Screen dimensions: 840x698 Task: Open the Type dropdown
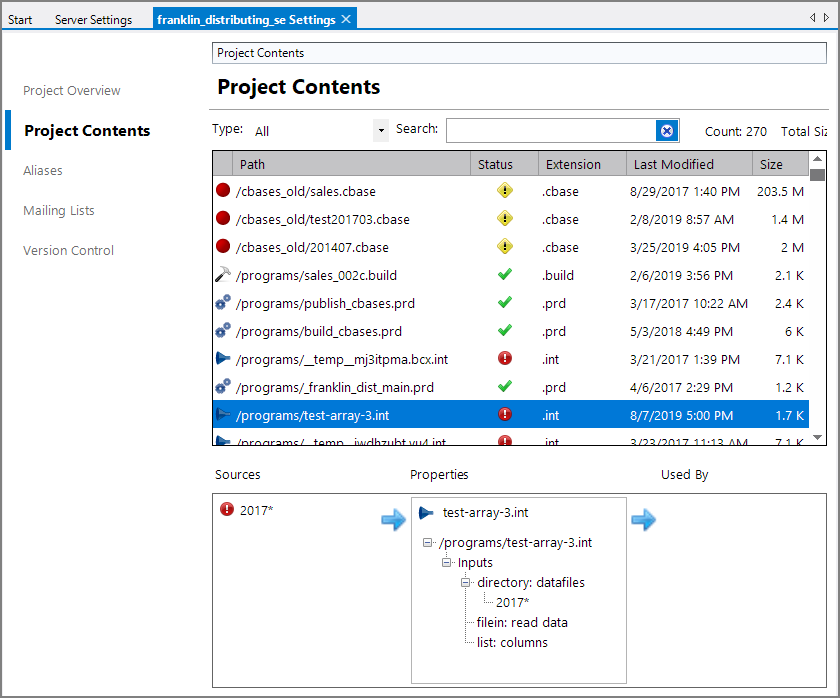click(x=380, y=130)
